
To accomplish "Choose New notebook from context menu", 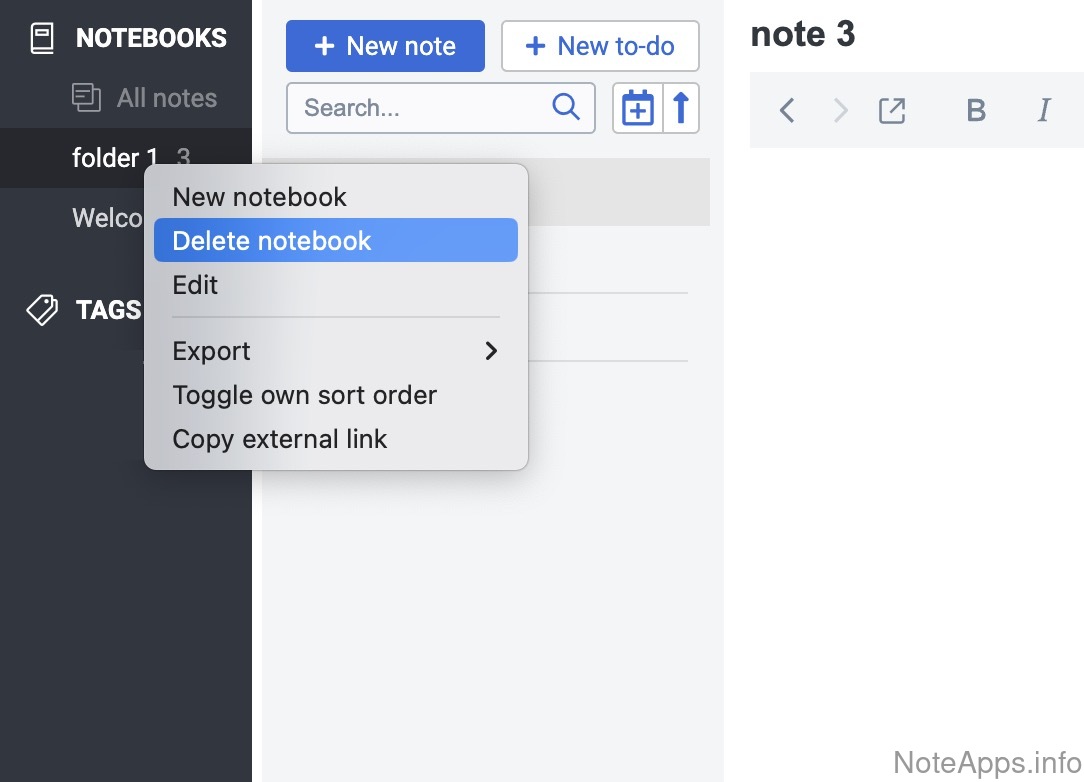I will click(260, 197).
